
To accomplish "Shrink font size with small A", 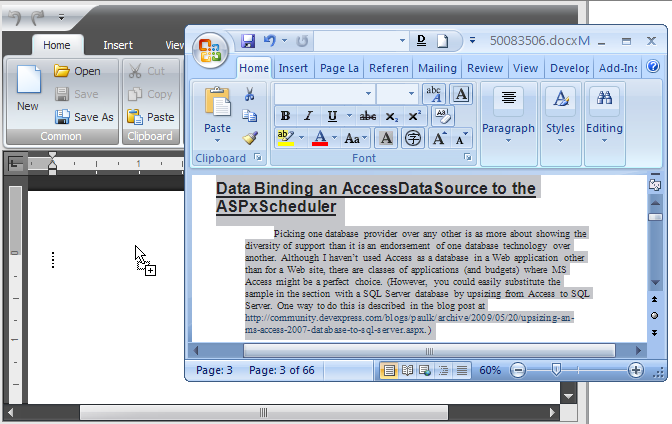I will tap(461, 138).
